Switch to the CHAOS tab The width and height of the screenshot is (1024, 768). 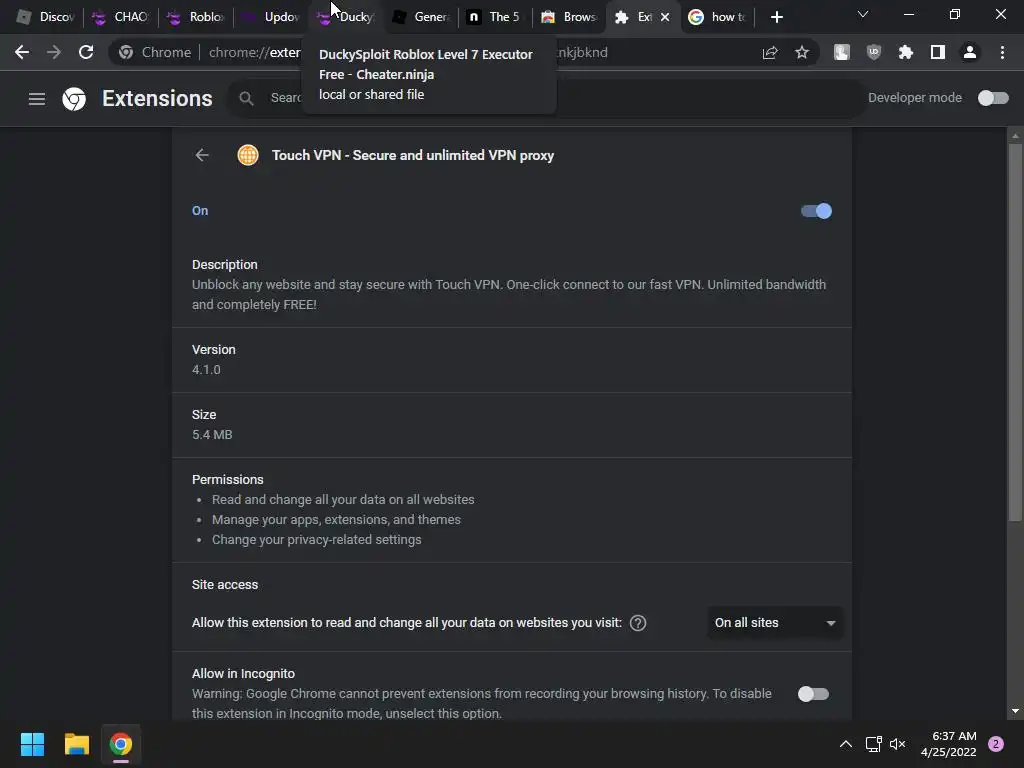click(121, 17)
